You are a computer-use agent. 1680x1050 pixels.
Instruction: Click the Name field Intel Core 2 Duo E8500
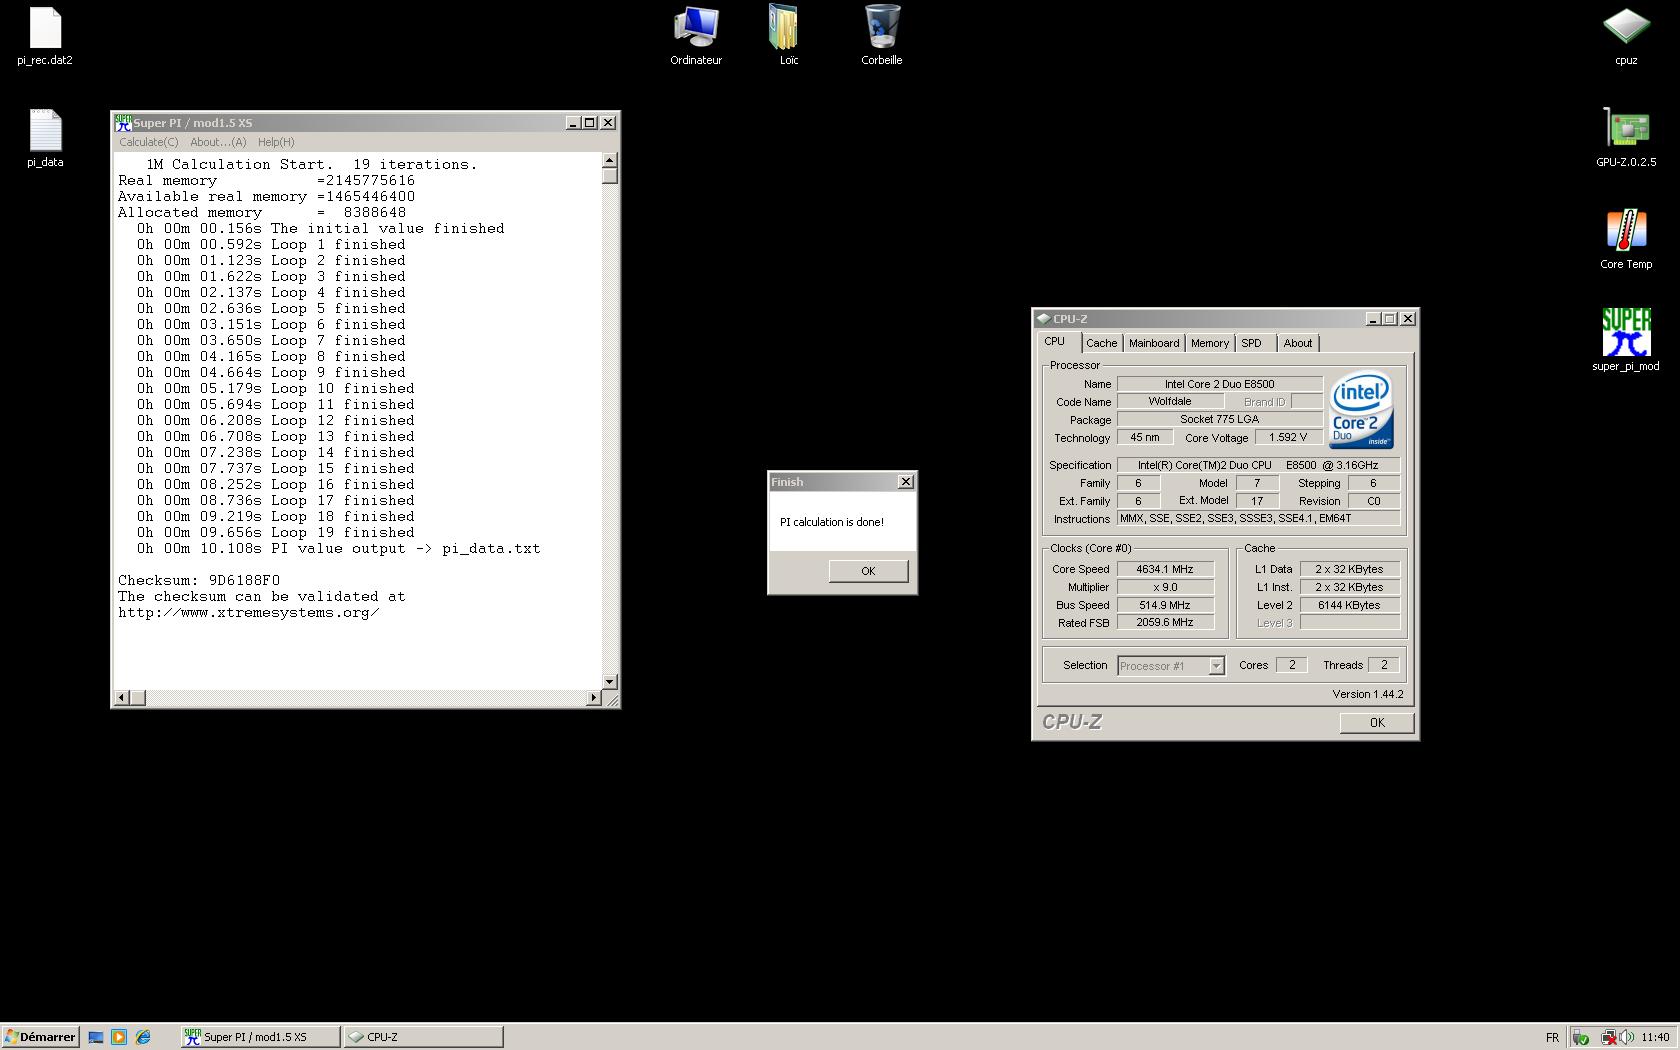[x=1219, y=384]
